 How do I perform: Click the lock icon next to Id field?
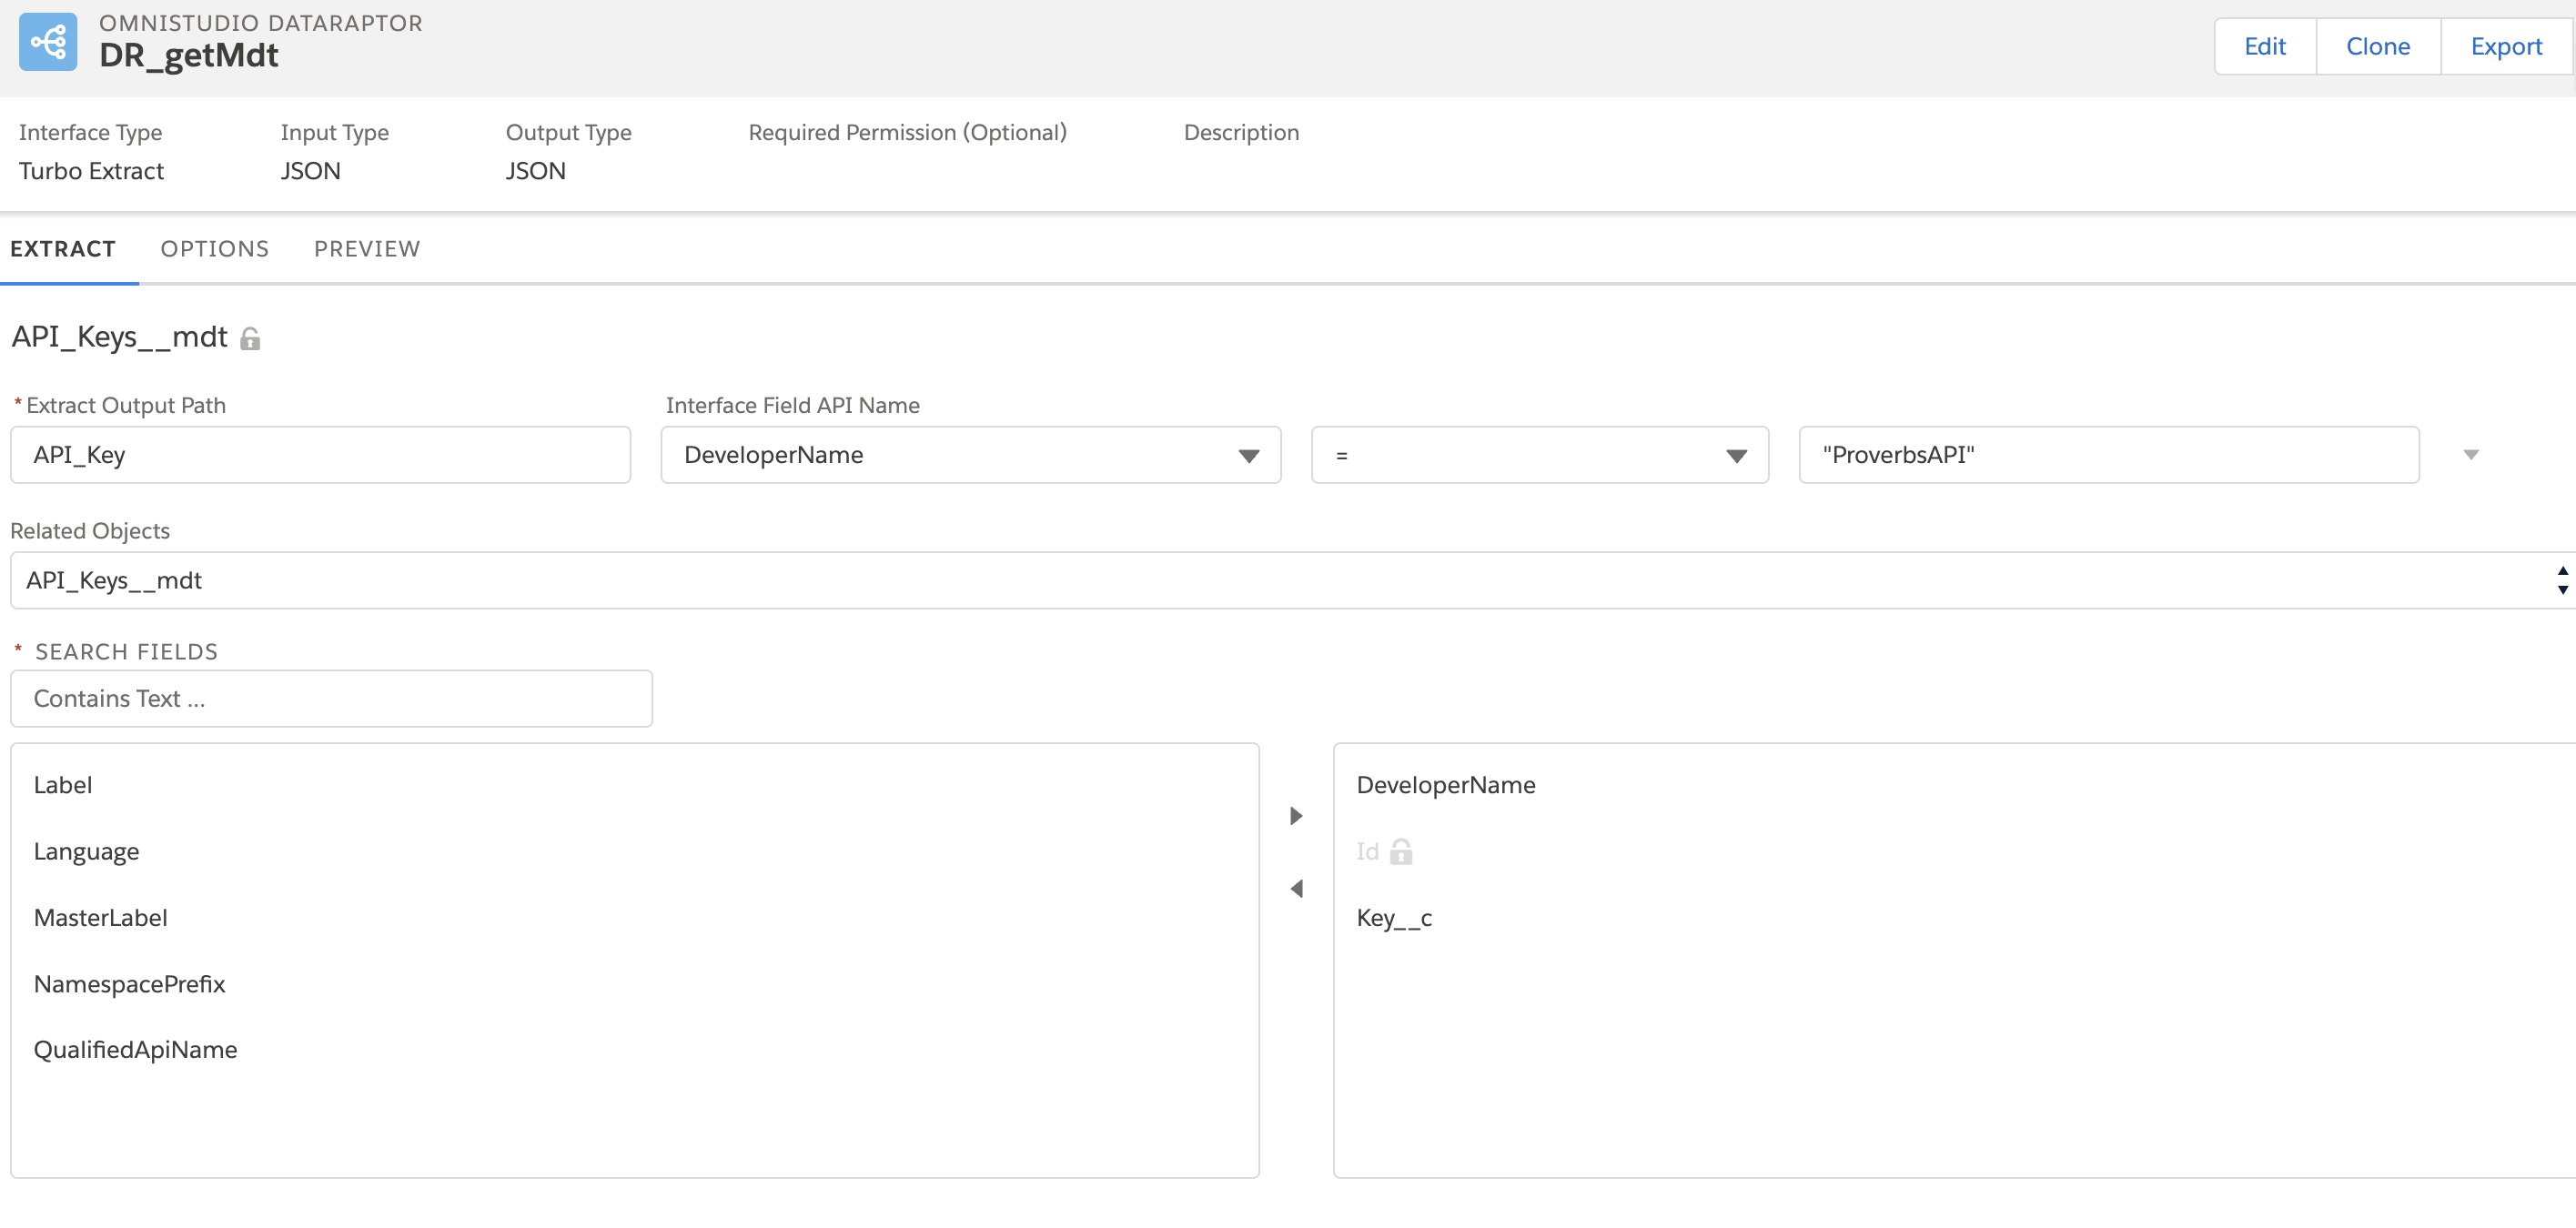click(1401, 851)
